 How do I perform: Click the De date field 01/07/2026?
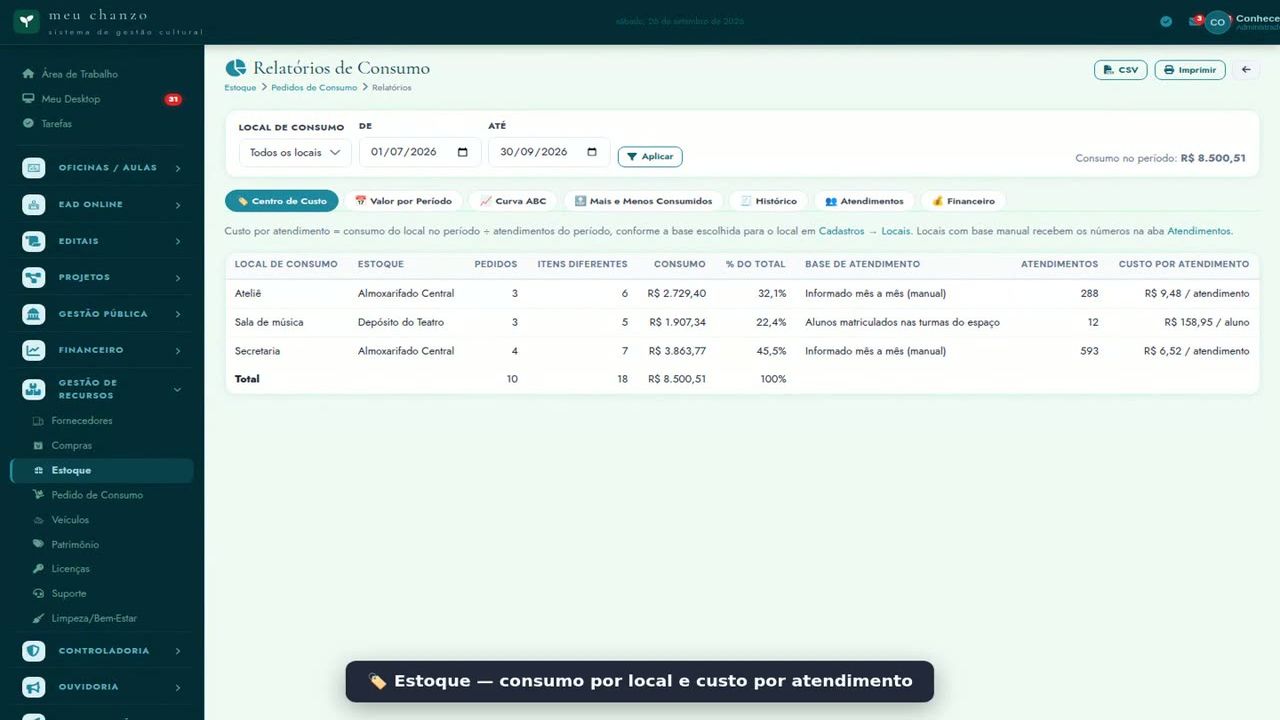click(420, 152)
